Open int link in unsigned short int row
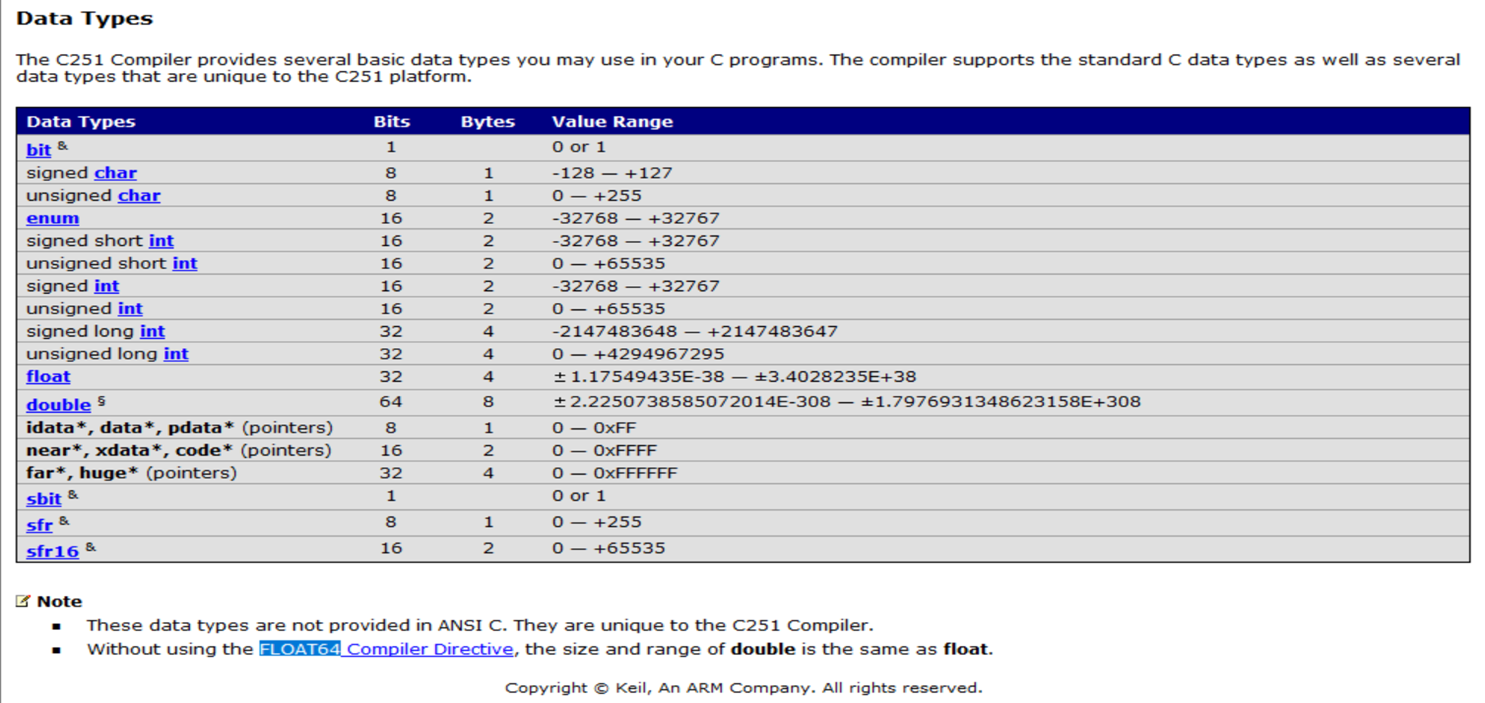 coord(185,263)
